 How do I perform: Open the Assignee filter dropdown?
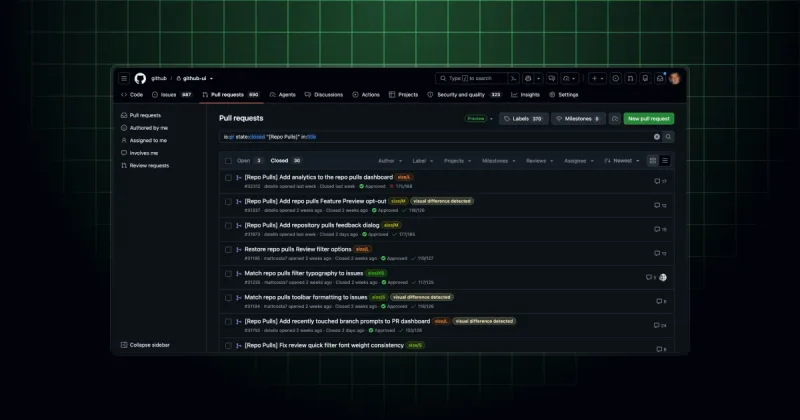point(579,161)
